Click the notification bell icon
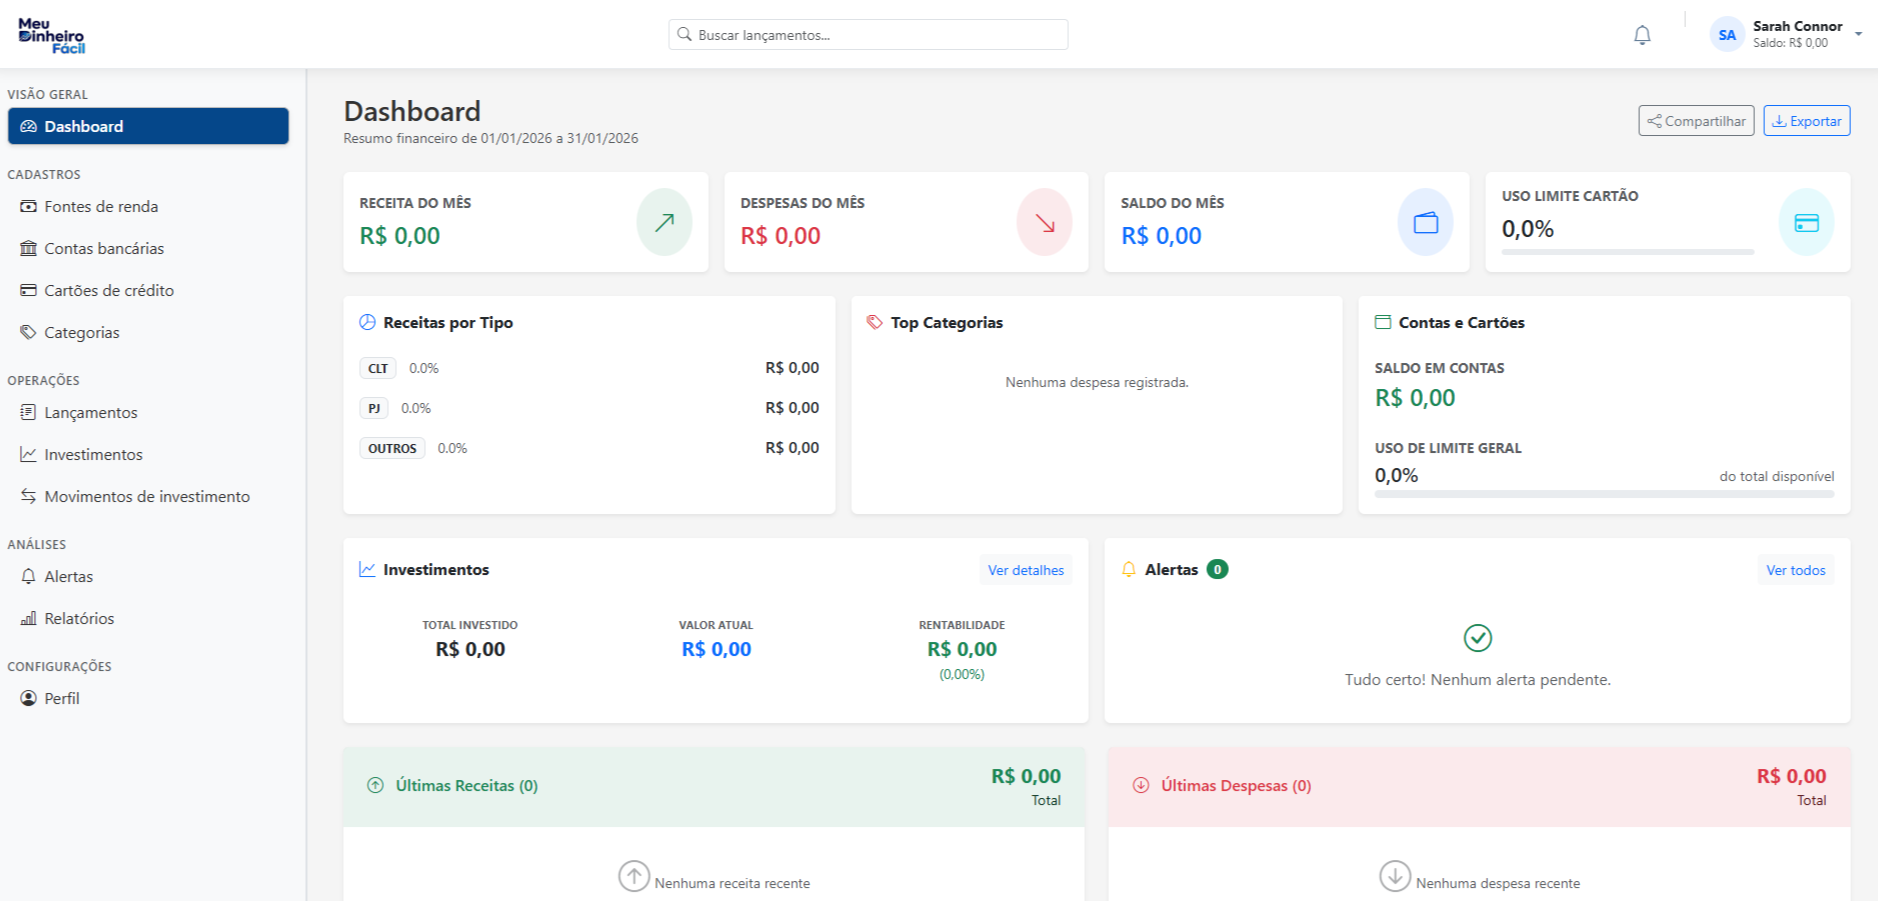The image size is (1878, 901). 1641,33
